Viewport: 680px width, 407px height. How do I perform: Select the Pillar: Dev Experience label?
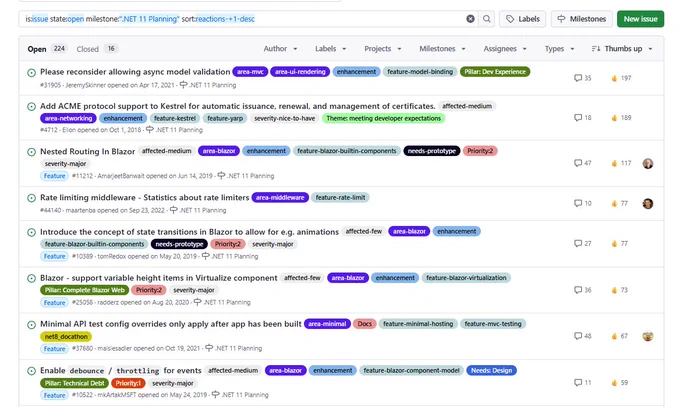pos(495,72)
